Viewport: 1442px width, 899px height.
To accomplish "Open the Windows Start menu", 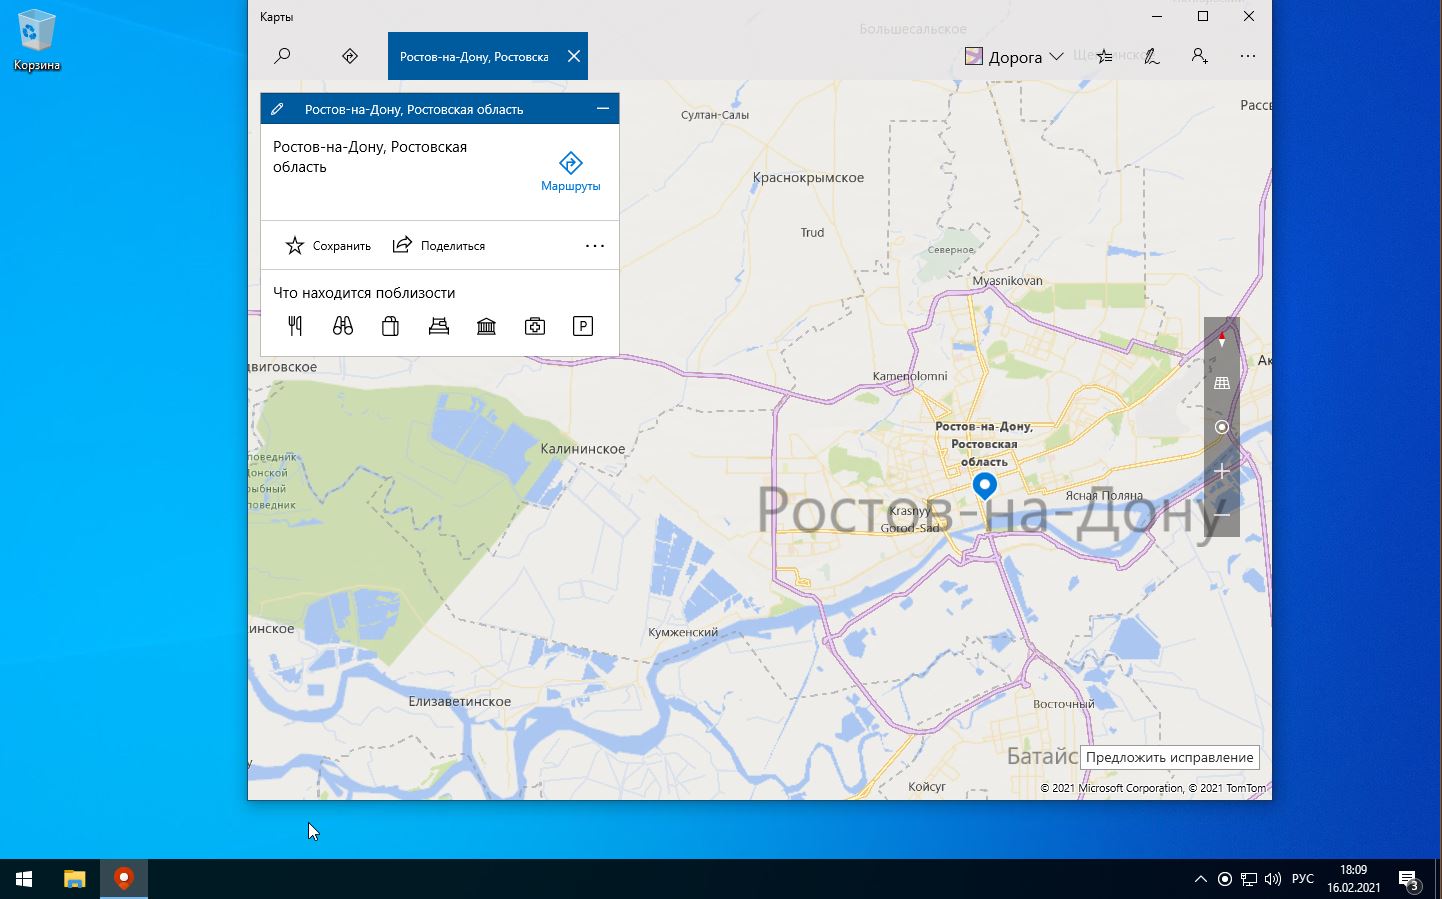I will 24,879.
